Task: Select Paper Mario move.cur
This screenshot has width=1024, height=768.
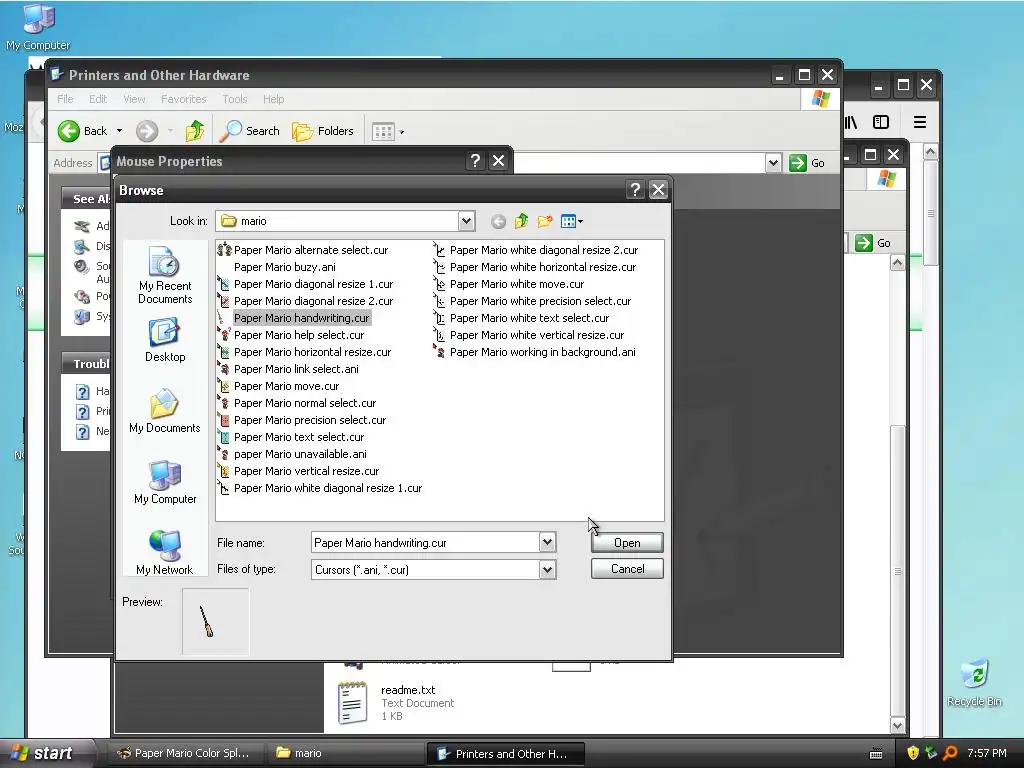Action: tap(279, 386)
